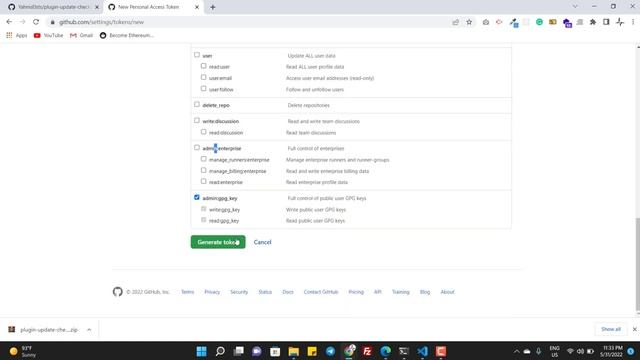Enable the user scope checkbox
Image resolution: width=640 pixels, height=360 pixels.
pos(197,55)
